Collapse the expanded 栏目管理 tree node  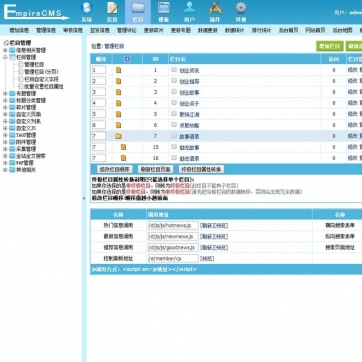click(x=5, y=57)
